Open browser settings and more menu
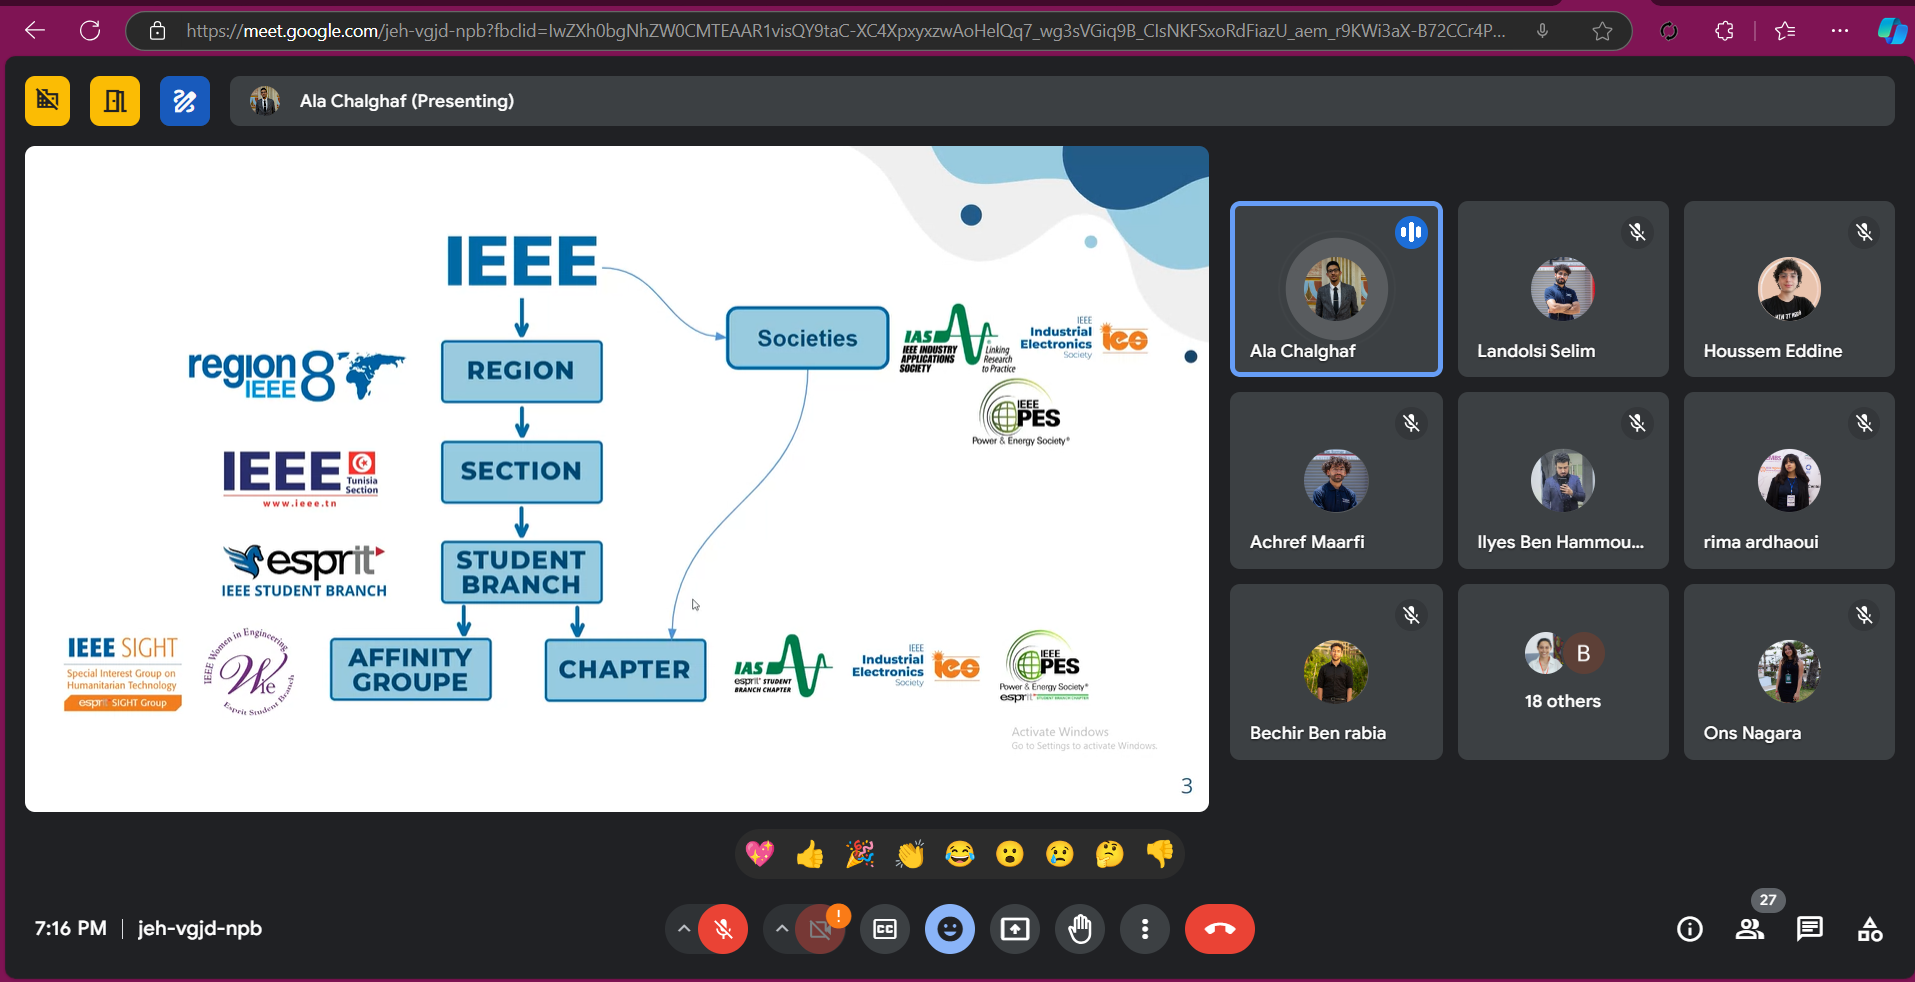The height and width of the screenshot is (982, 1915). coord(1840,31)
